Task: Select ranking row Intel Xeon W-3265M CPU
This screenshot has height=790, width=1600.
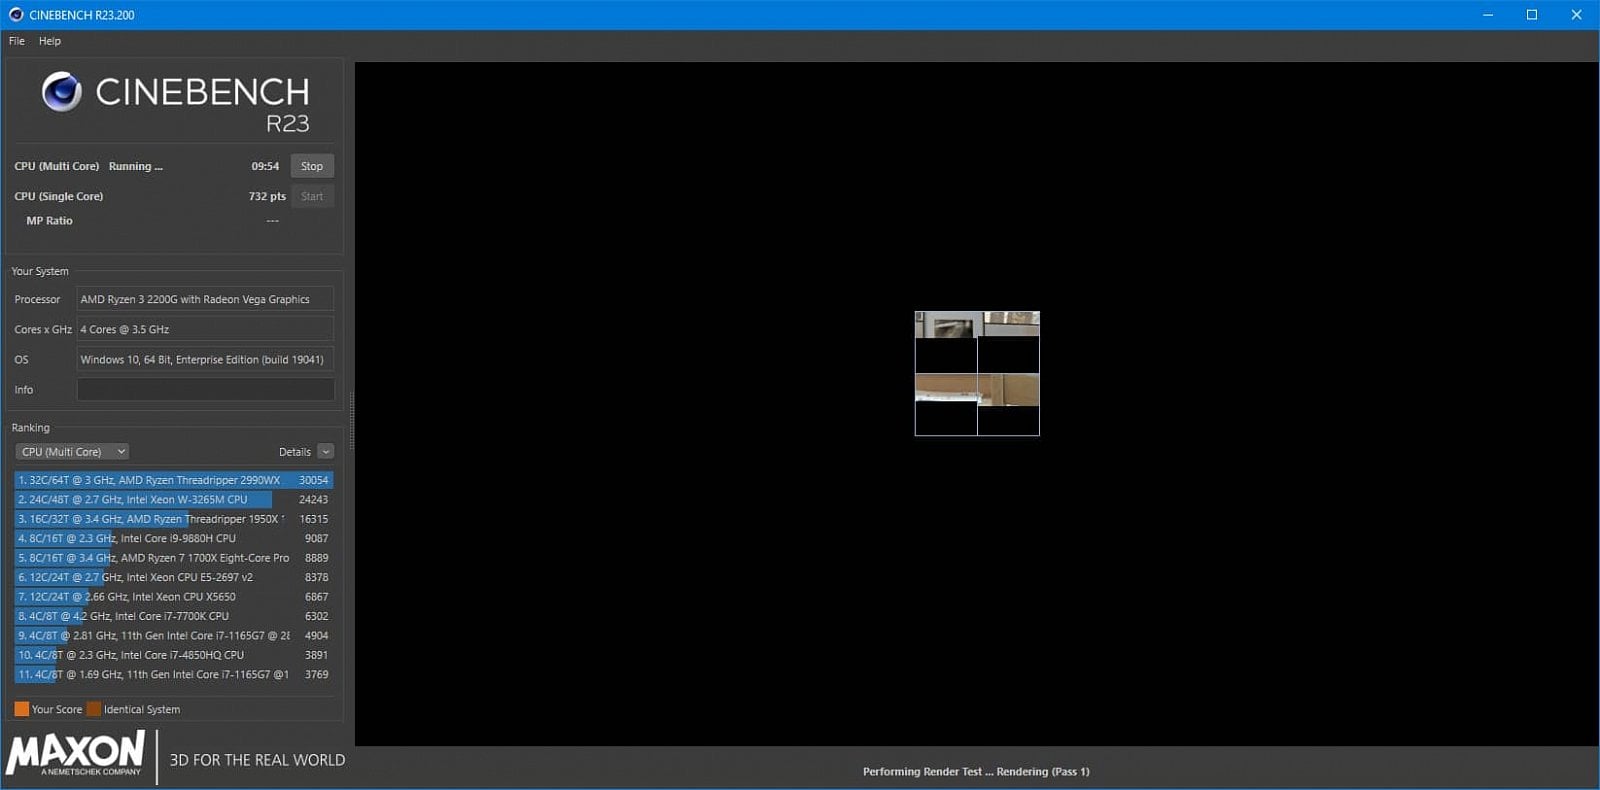Action: point(173,499)
